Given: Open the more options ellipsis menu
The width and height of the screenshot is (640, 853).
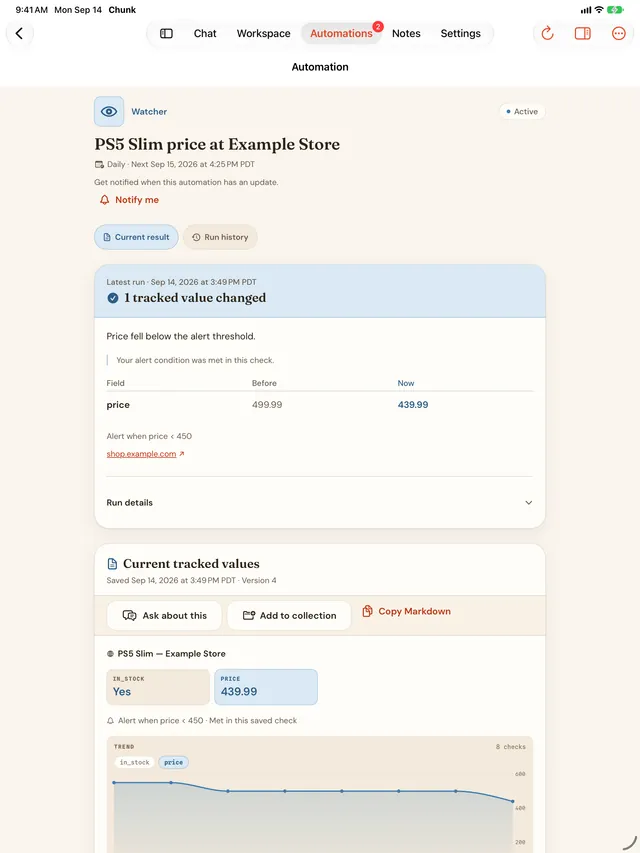Looking at the screenshot, I should point(619,34).
